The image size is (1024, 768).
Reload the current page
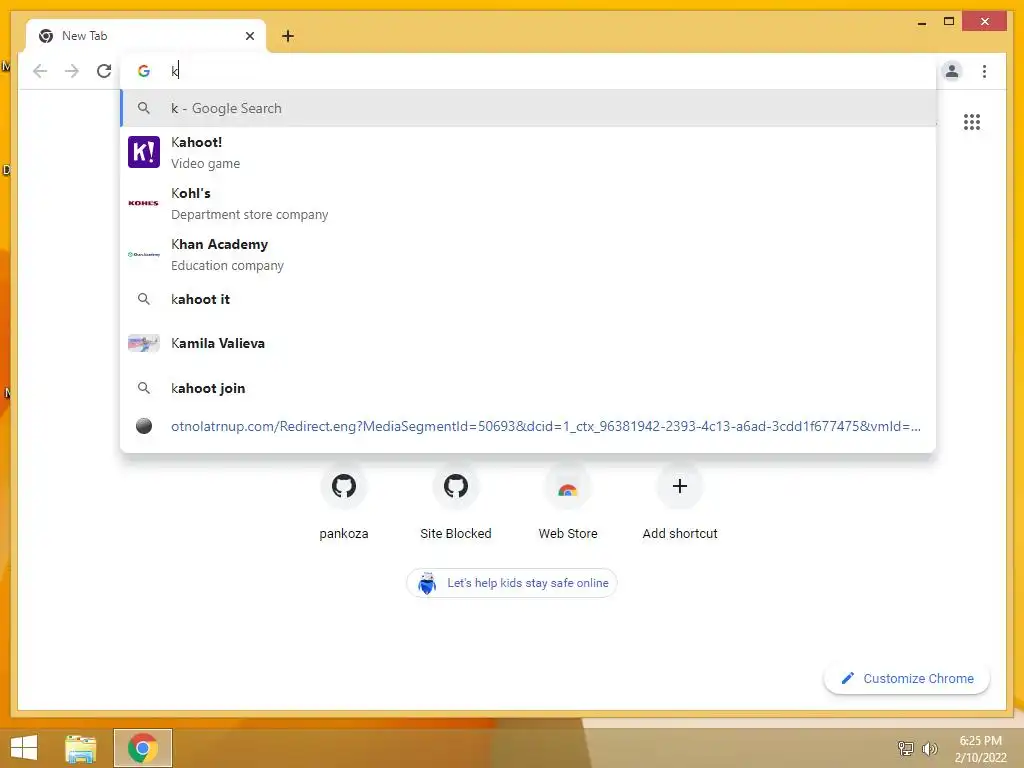pyautogui.click(x=104, y=71)
